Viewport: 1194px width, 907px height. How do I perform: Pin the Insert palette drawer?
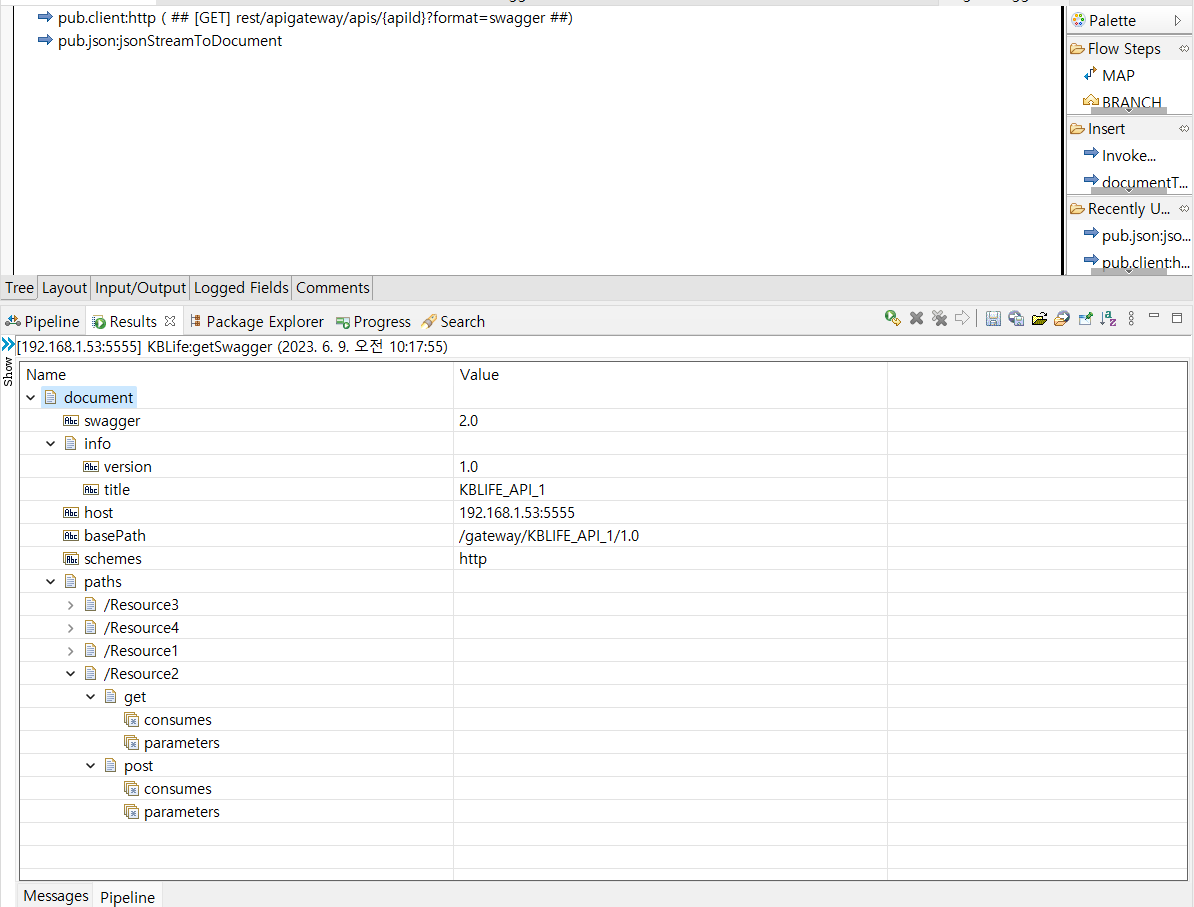[x=1184, y=128]
